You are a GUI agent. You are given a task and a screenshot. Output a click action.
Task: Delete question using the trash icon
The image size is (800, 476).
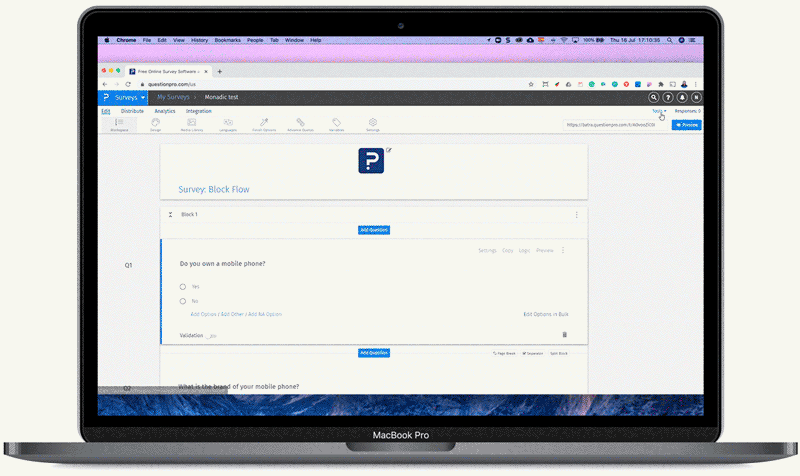564,334
